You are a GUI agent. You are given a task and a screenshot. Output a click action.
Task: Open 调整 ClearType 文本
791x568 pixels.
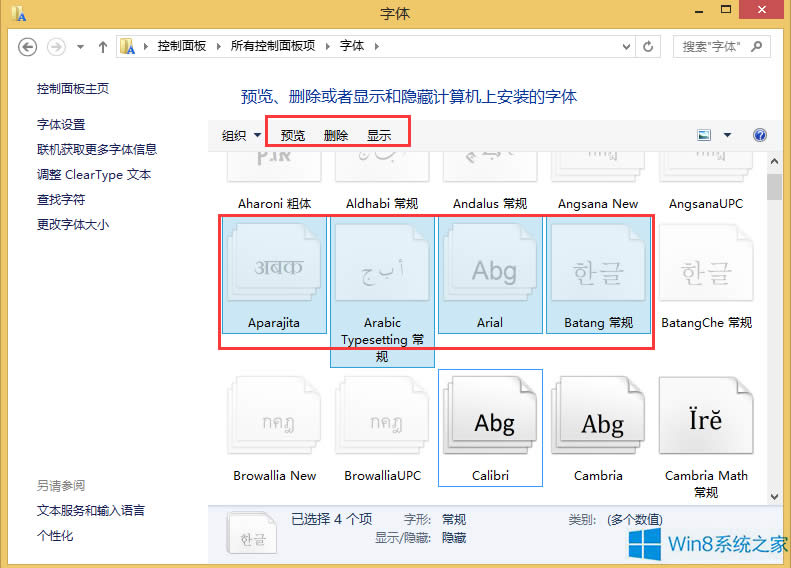point(94,175)
